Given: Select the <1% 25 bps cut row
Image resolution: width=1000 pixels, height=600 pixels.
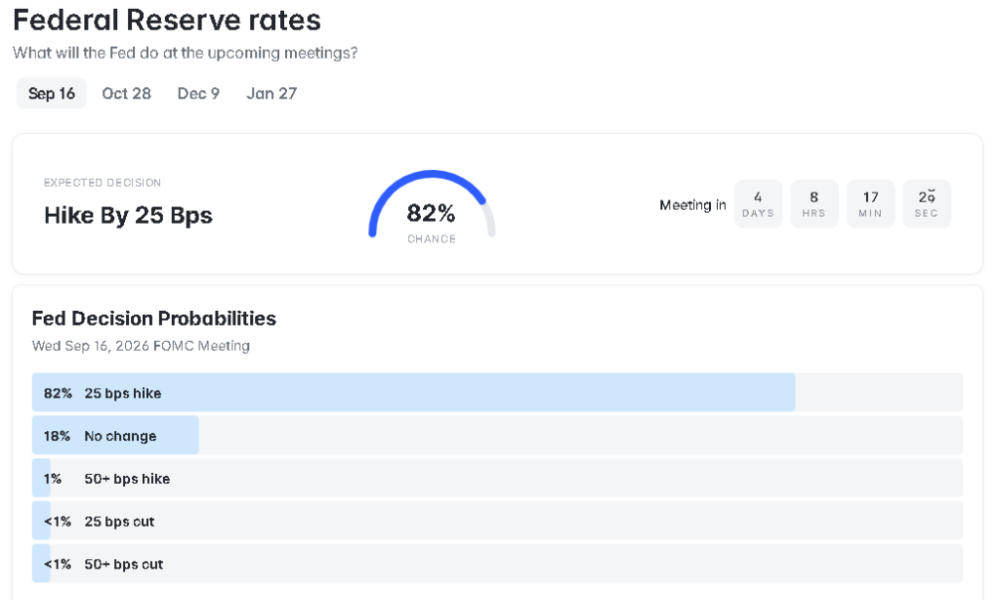Looking at the screenshot, I should click(497, 520).
